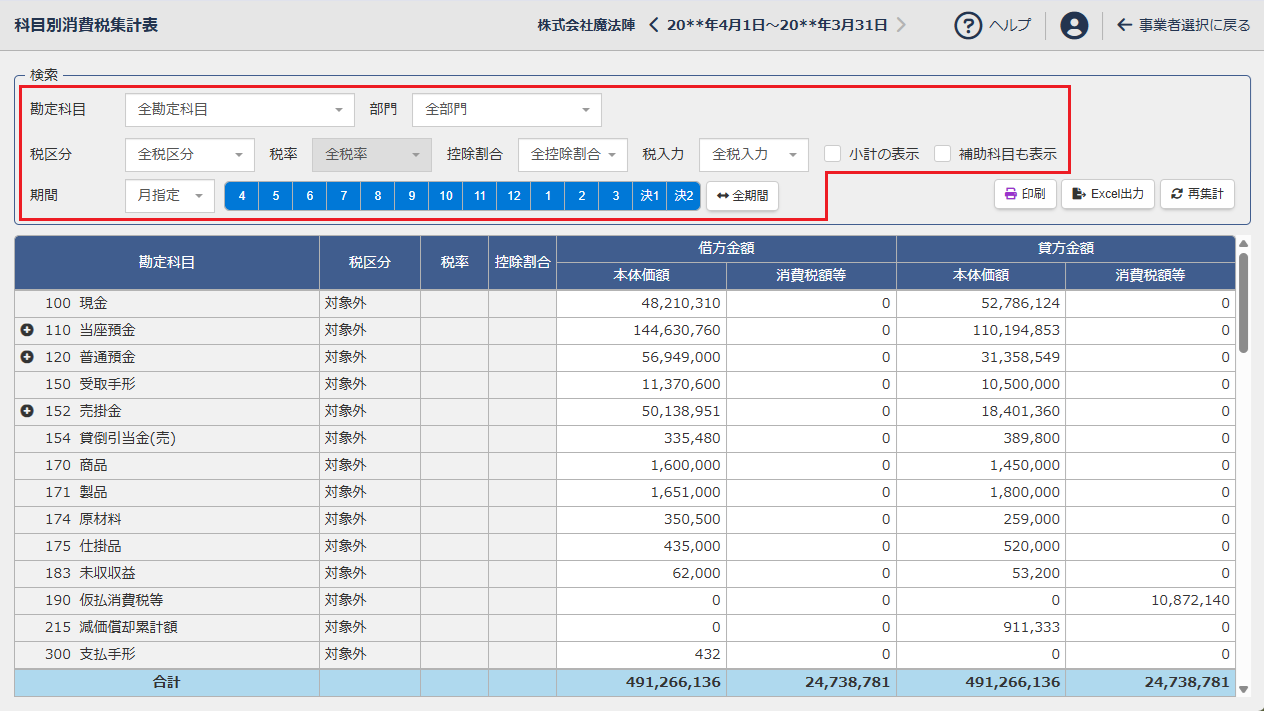The width and height of the screenshot is (1264, 711).
Task: Toggle 補助科目も表示 checkbox
Action: 942,154
